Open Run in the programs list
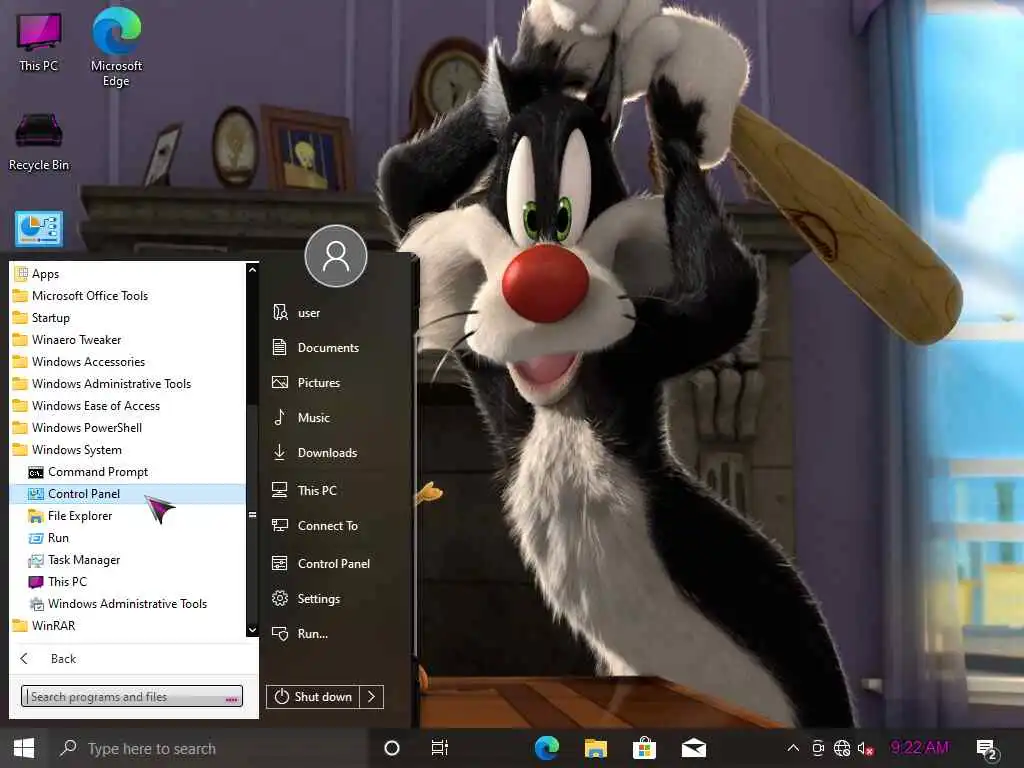This screenshot has height=768, width=1024. (x=128, y=537)
